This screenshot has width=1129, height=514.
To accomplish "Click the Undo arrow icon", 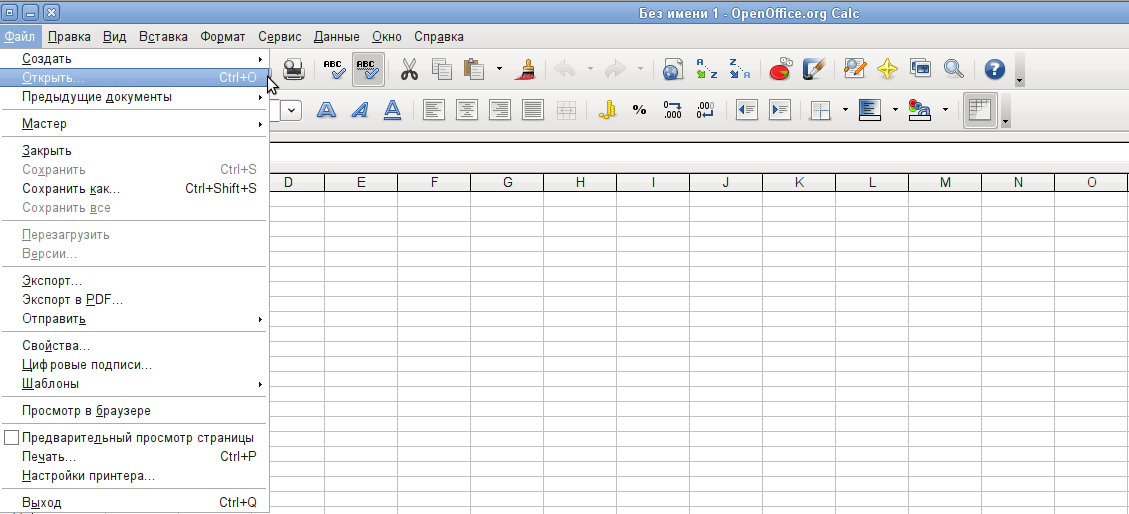I will coord(564,69).
